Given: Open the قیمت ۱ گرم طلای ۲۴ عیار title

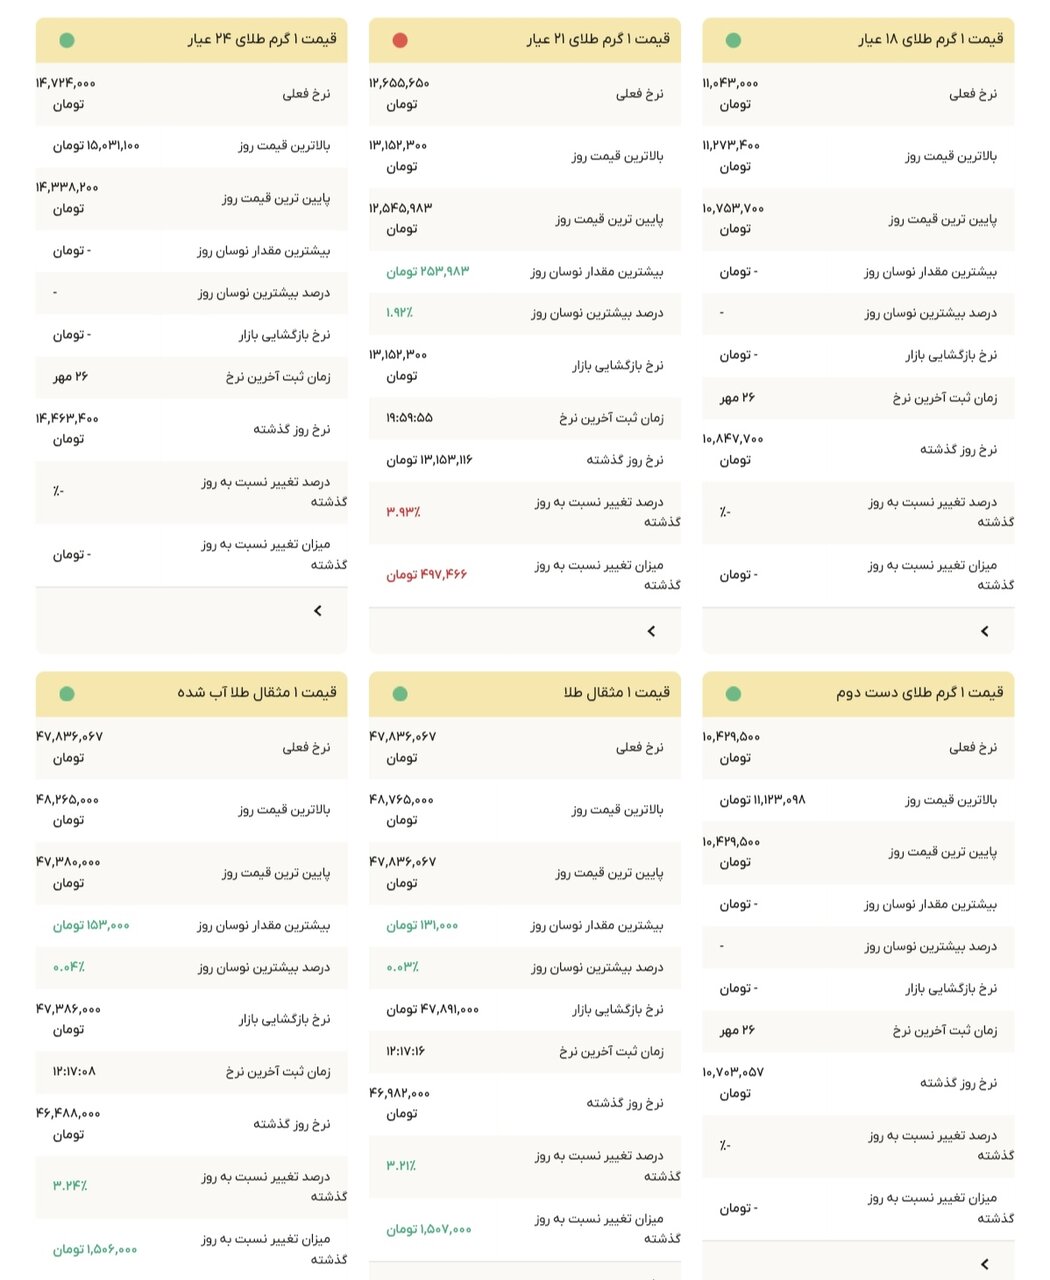Looking at the screenshot, I should 262,40.
